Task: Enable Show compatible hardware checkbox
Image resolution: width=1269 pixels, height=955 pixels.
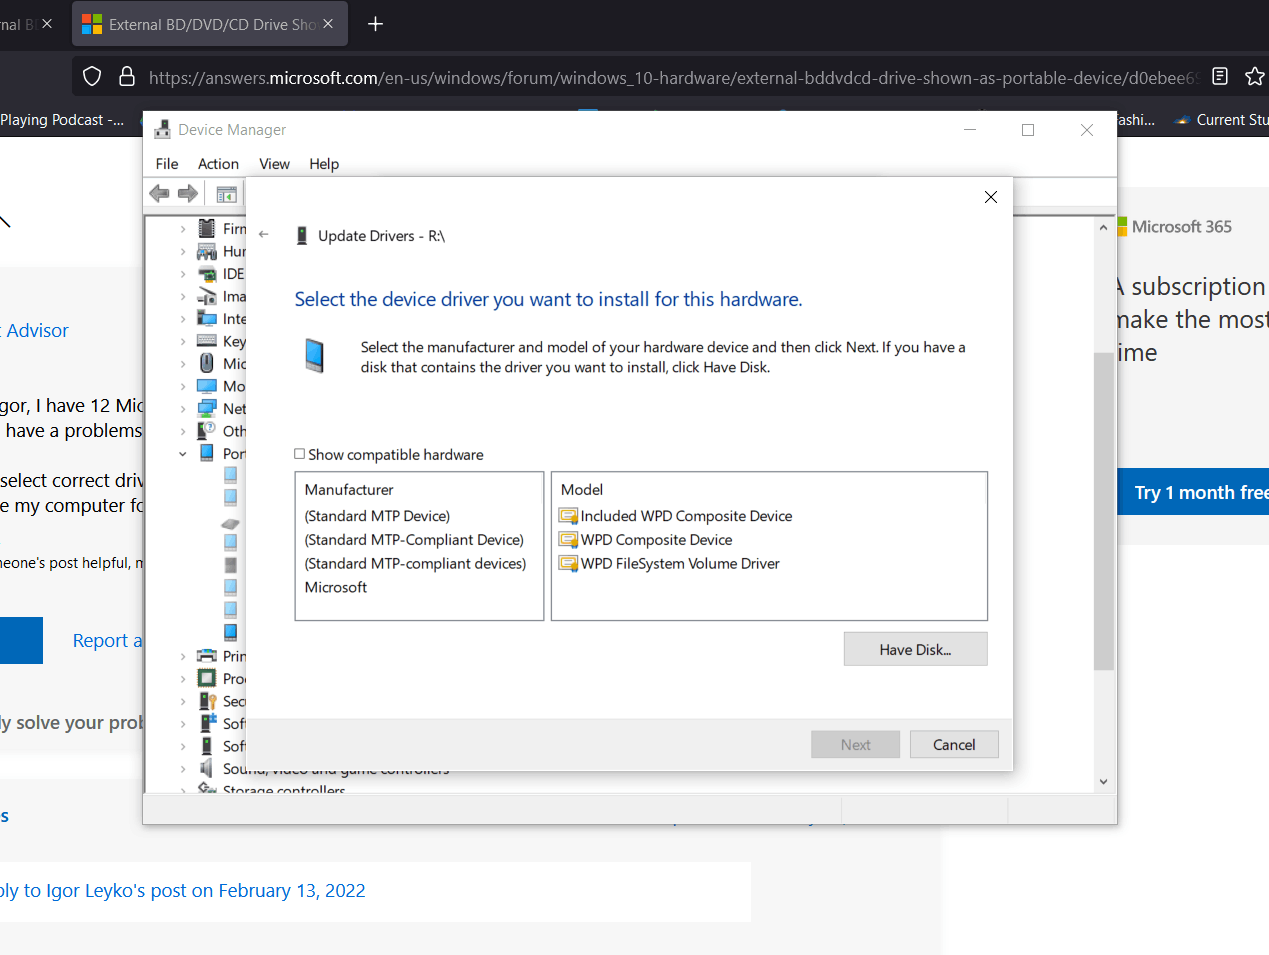Action: coord(299,454)
